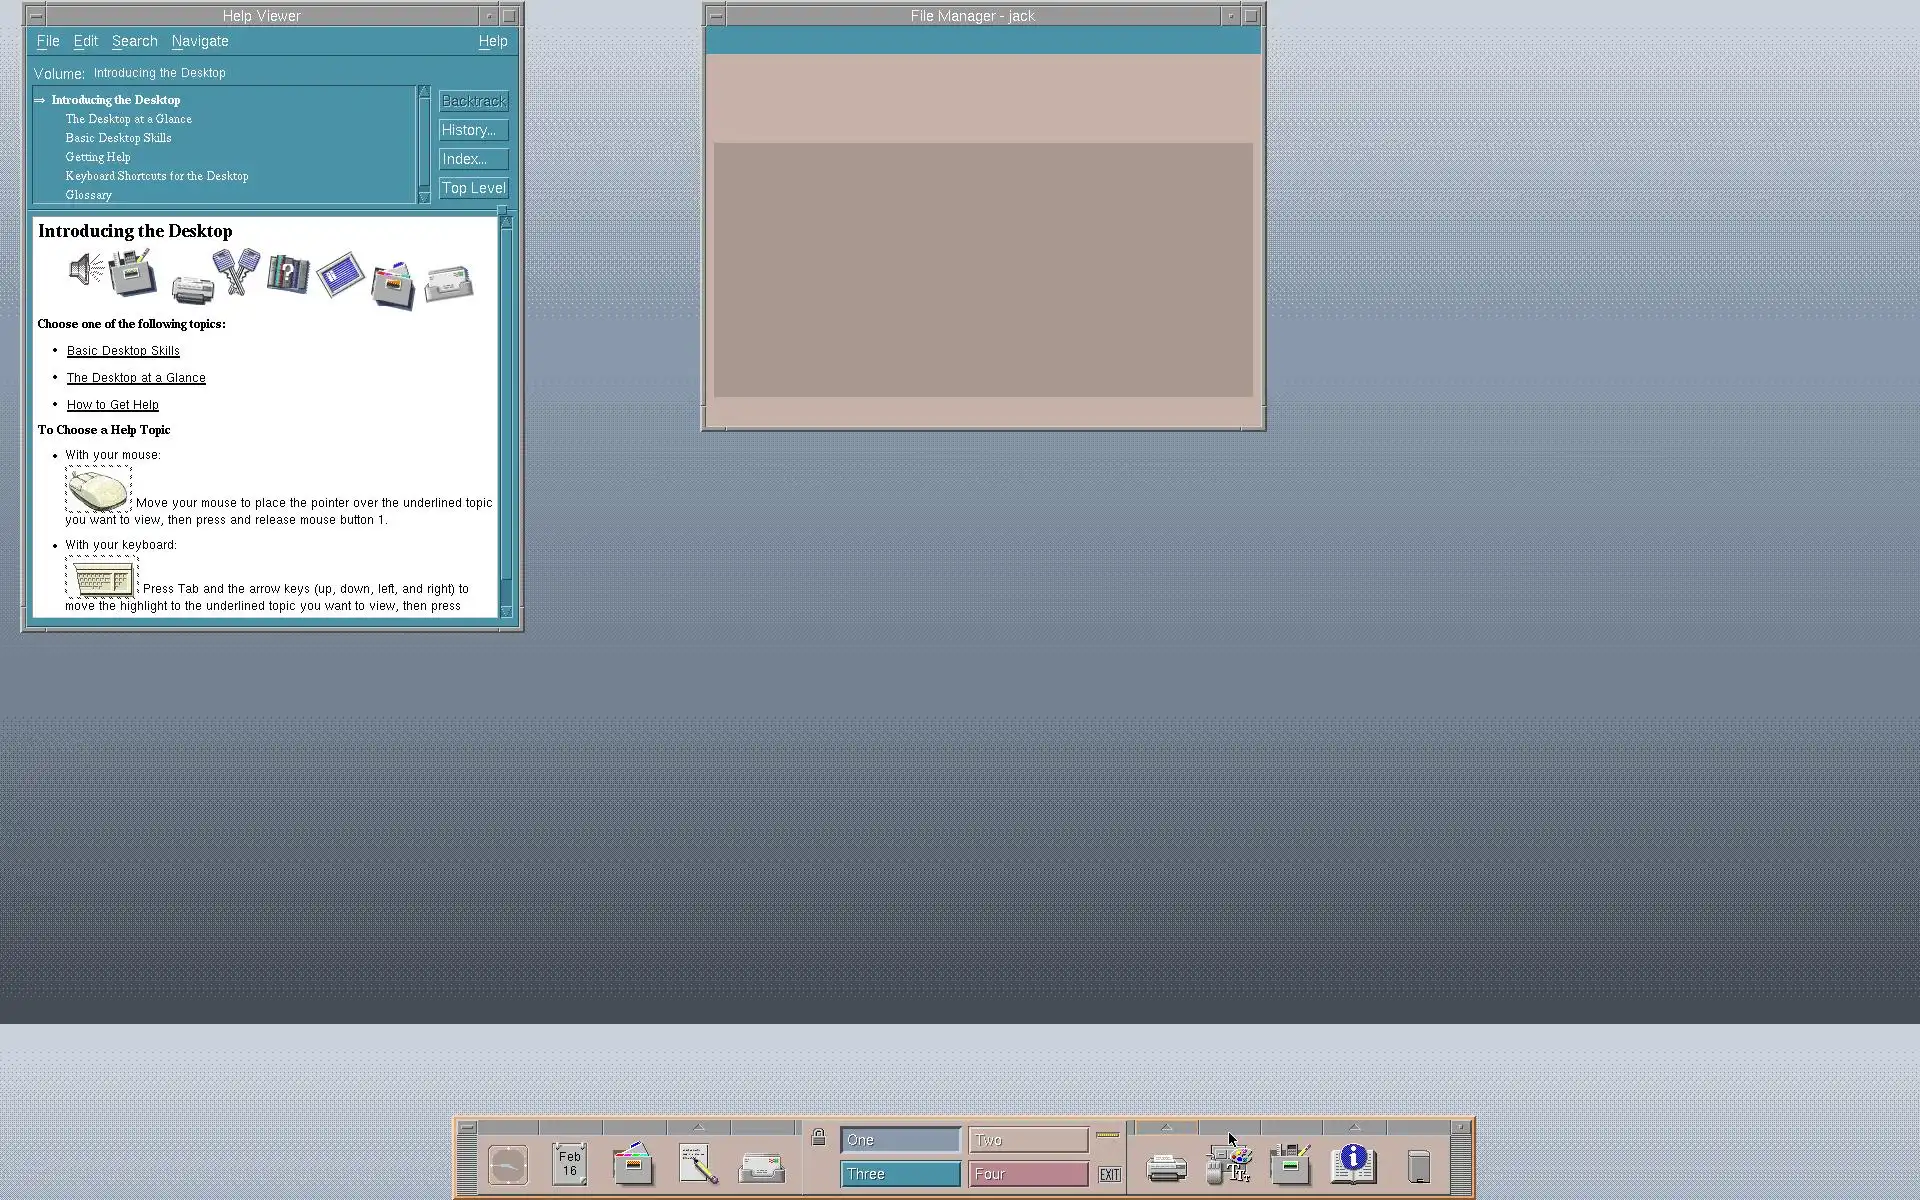Open Application Manager icon

tap(1290, 1165)
